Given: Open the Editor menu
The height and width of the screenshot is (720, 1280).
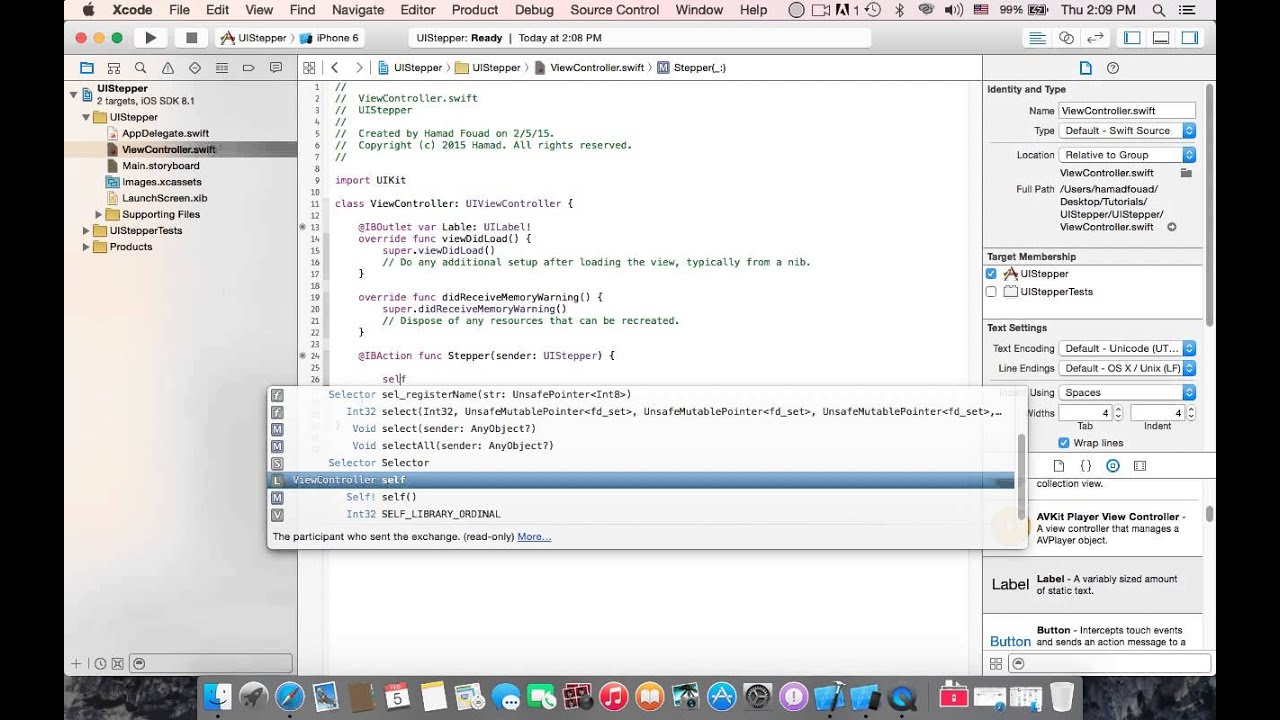Looking at the screenshot, I should point(417,10).
